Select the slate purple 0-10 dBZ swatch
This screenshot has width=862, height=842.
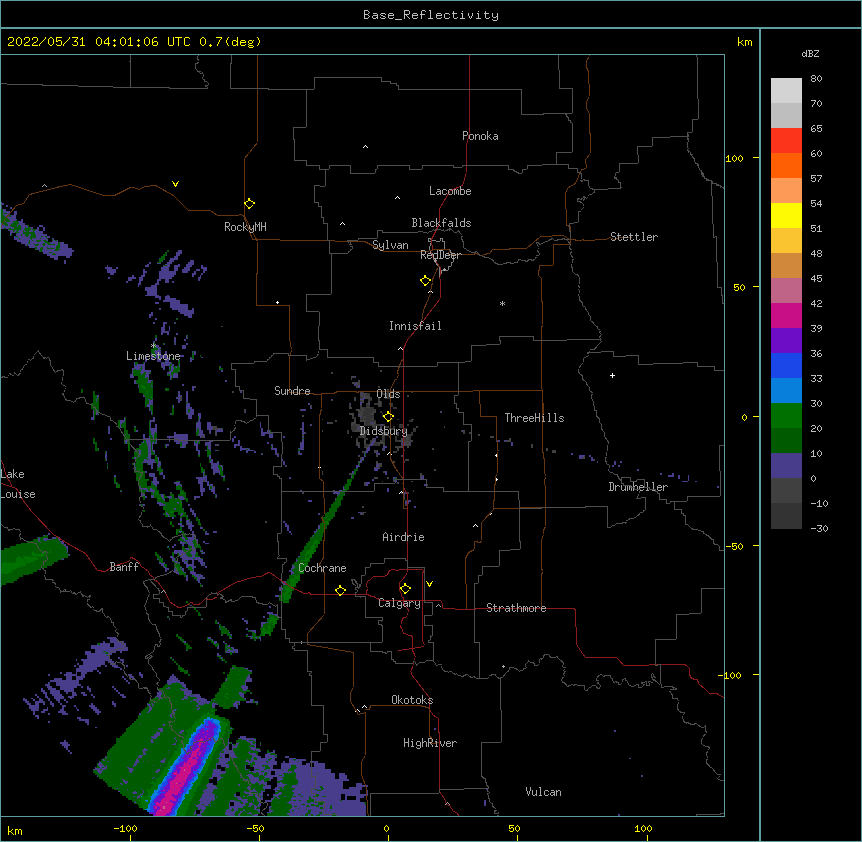click(786, 466)
